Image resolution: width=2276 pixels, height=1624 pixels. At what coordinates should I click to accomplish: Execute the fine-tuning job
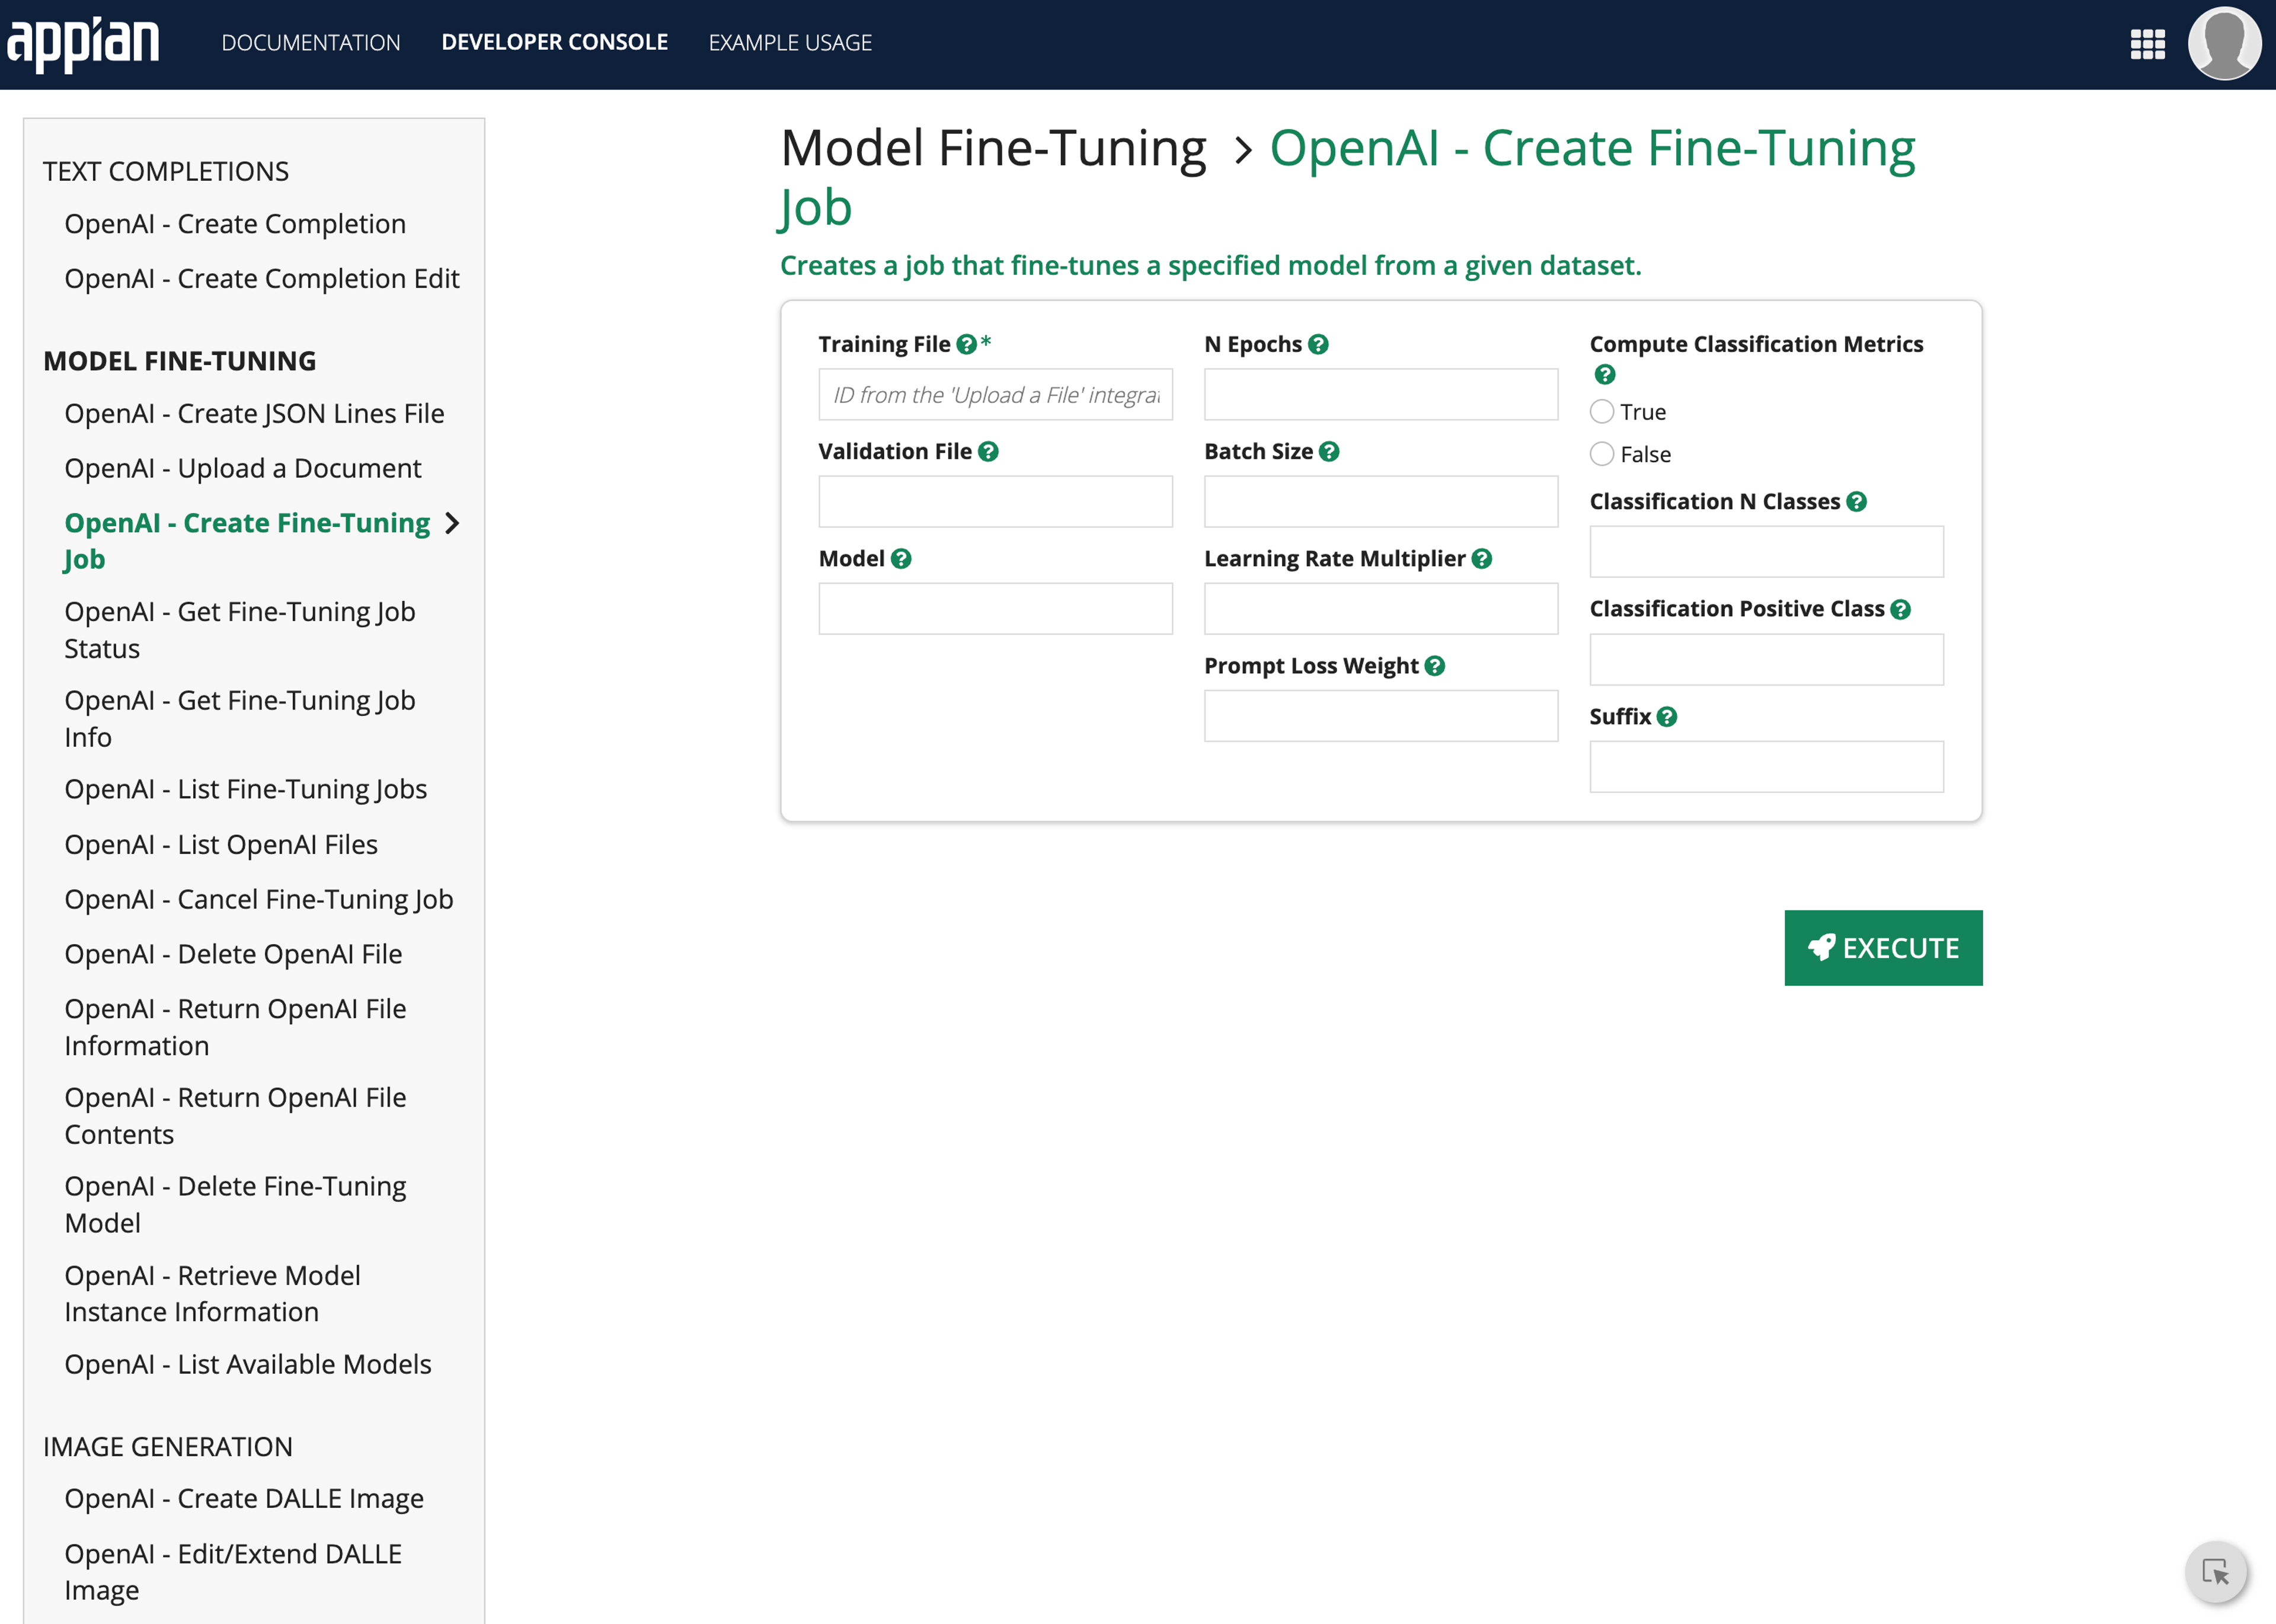(x=1883, y=948)
